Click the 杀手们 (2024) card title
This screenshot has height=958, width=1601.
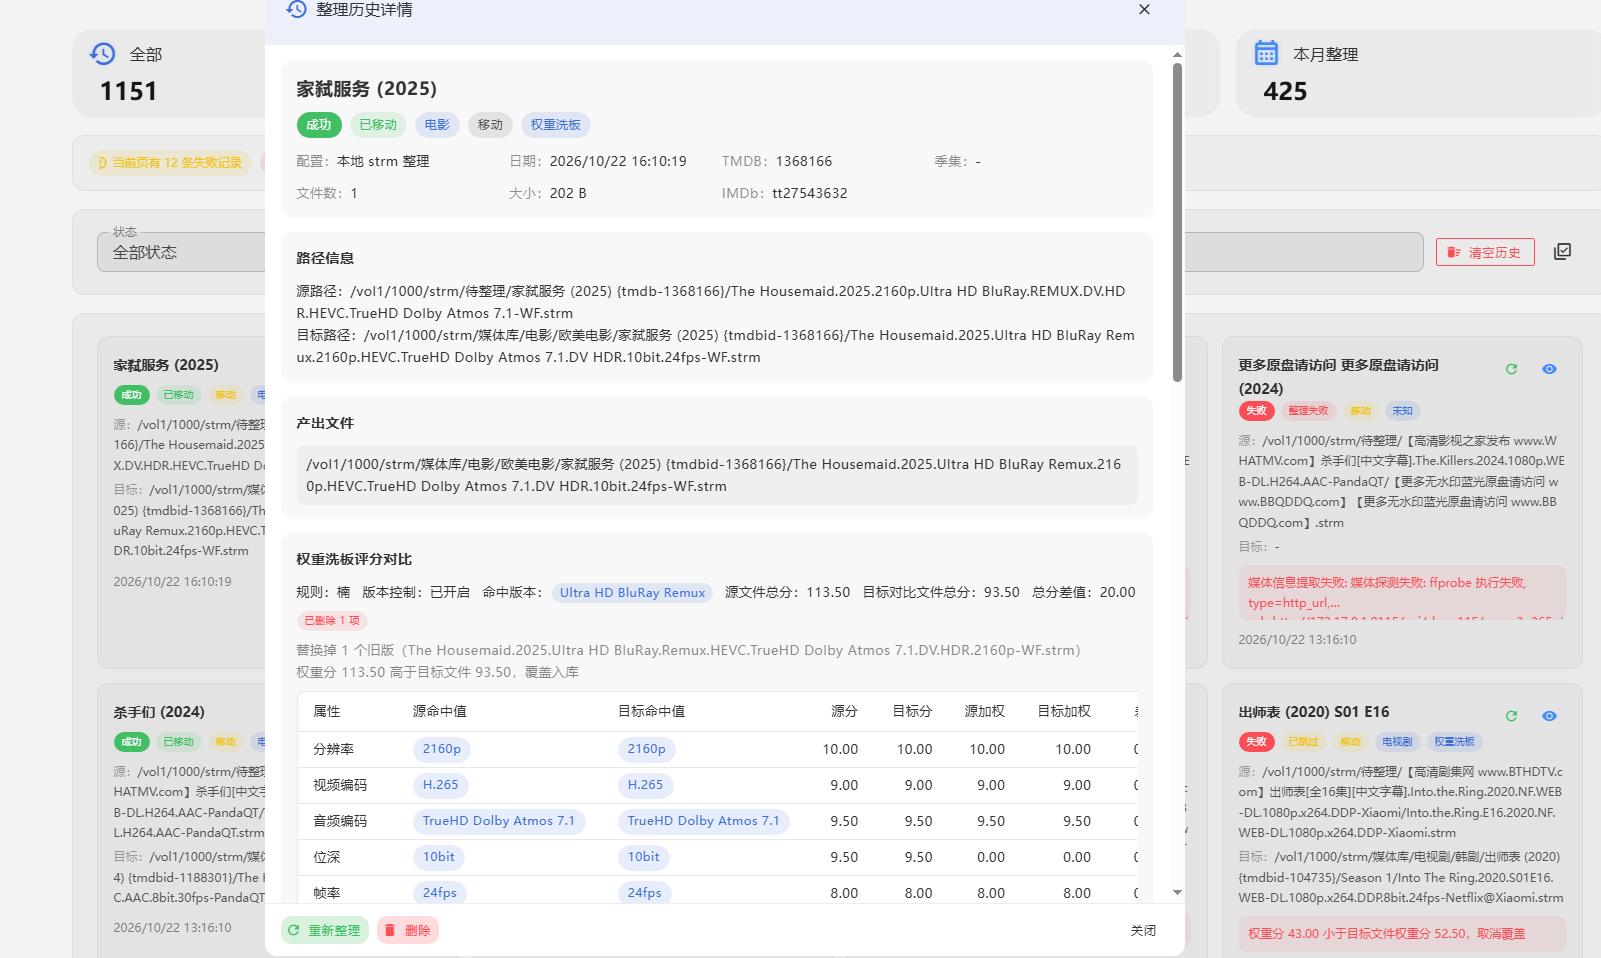(x=159, y=712)
